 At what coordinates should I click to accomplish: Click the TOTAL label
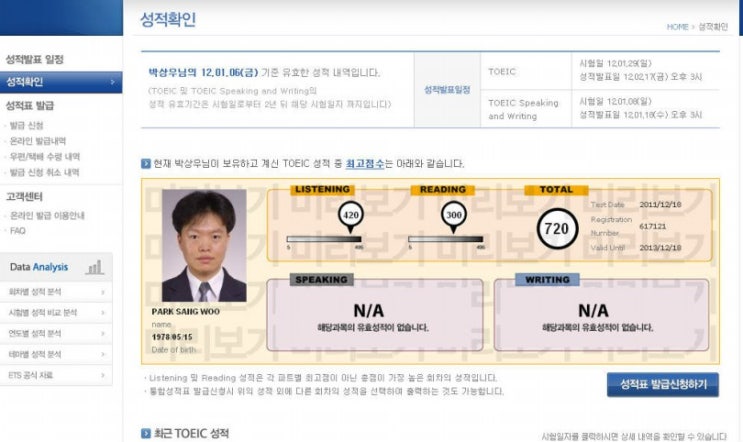point(556,189)
